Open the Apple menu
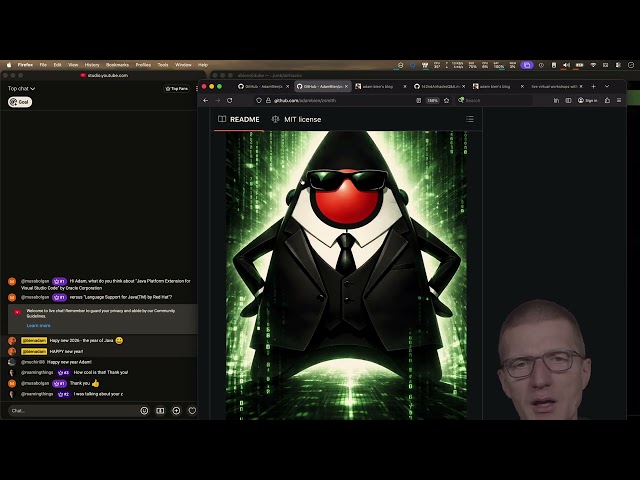The image size is (640, 480). [x=9, y=65]
